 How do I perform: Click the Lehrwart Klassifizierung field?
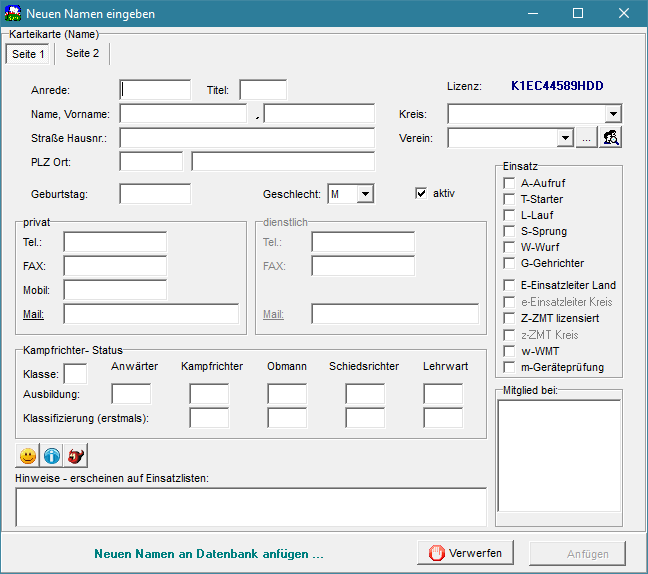(443, 418)
